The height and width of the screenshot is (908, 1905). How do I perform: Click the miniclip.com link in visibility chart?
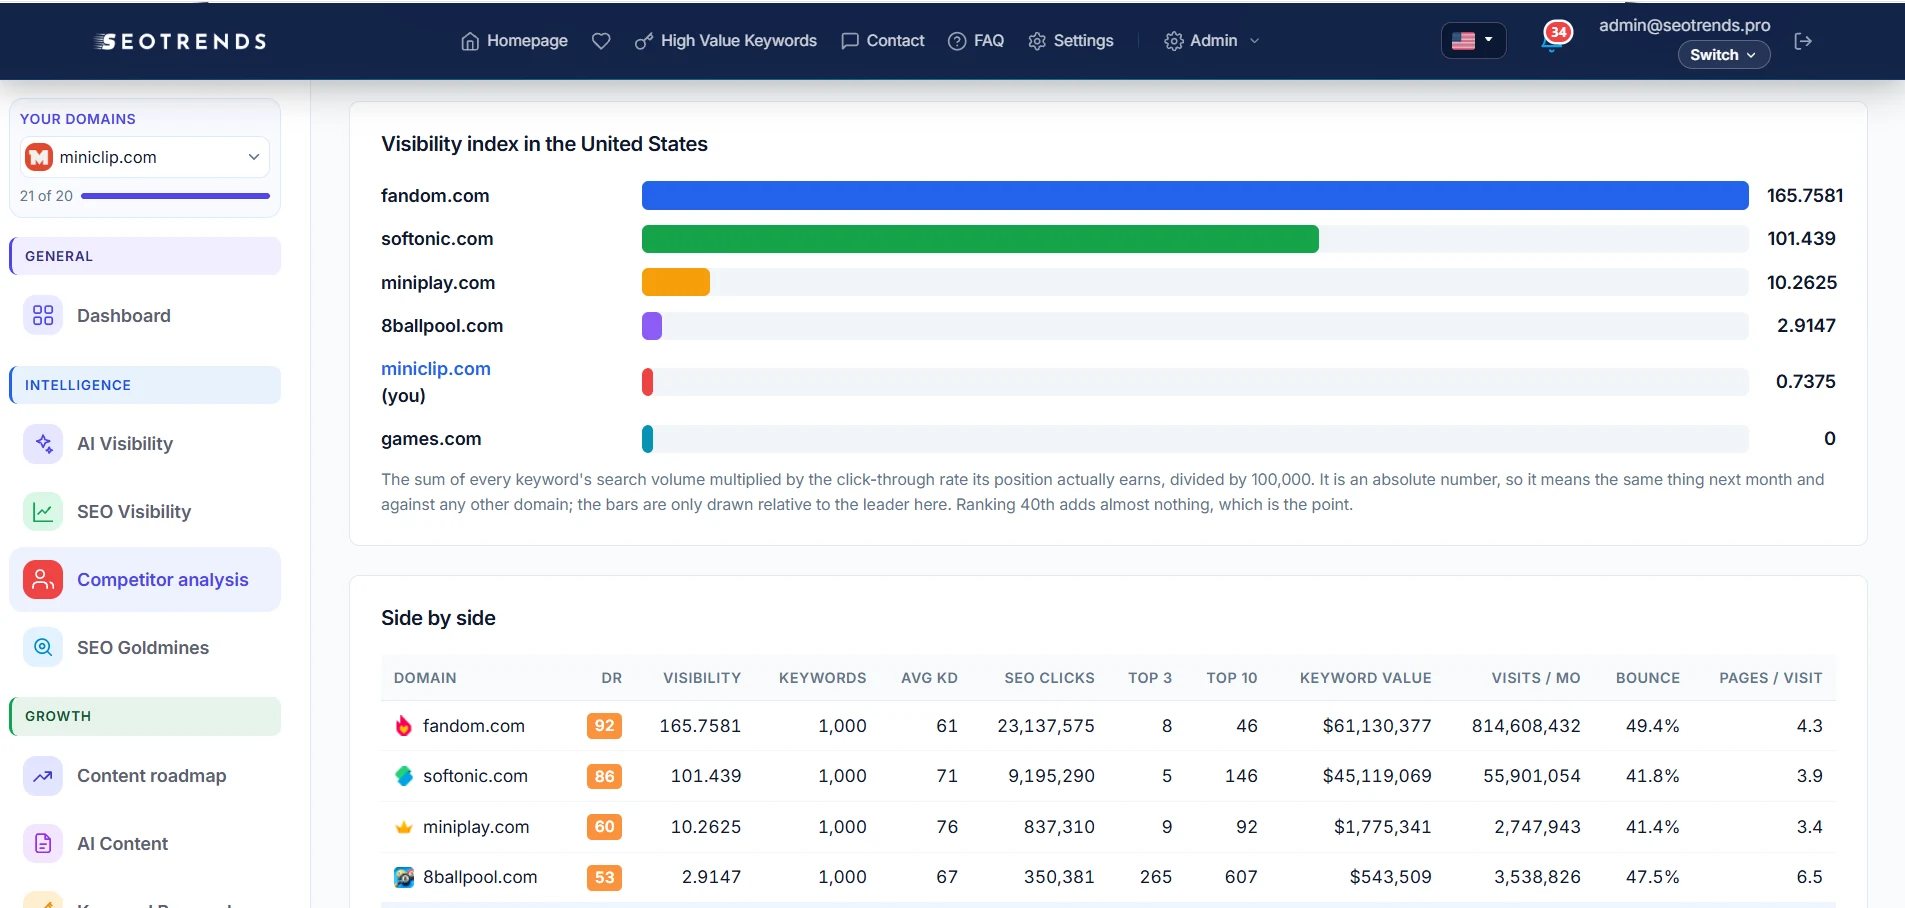(436, 369)
